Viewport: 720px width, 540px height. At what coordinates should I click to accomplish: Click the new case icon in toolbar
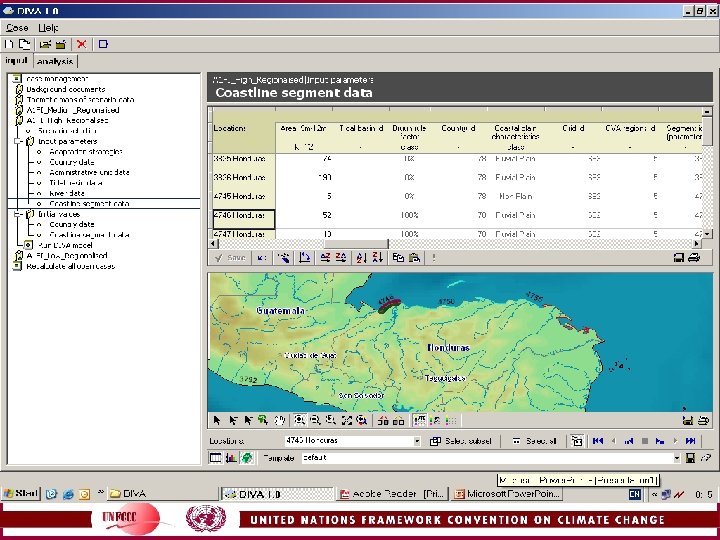9,44
